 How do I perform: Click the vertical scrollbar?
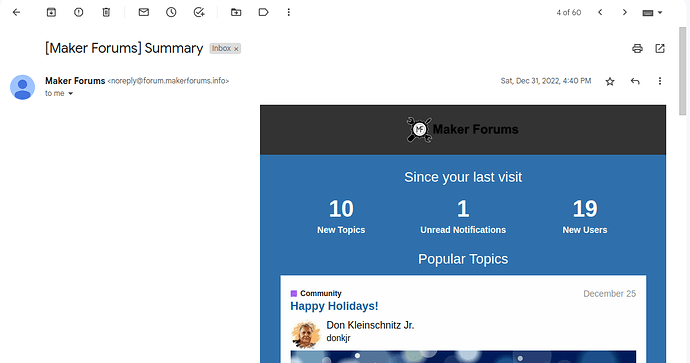point(683,70)
